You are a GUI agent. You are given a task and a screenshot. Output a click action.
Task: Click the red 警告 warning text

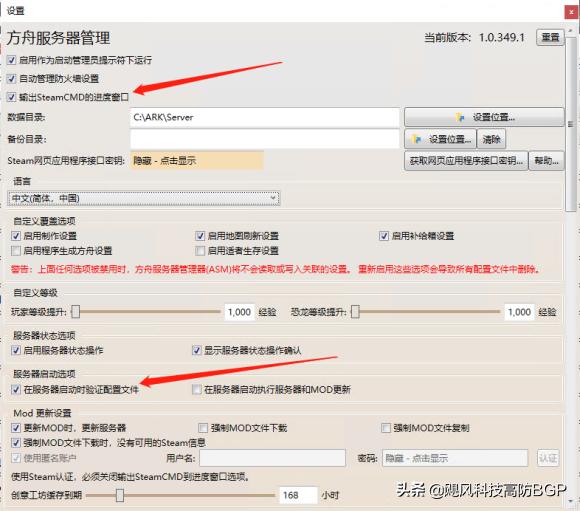[x=276, y=269]
